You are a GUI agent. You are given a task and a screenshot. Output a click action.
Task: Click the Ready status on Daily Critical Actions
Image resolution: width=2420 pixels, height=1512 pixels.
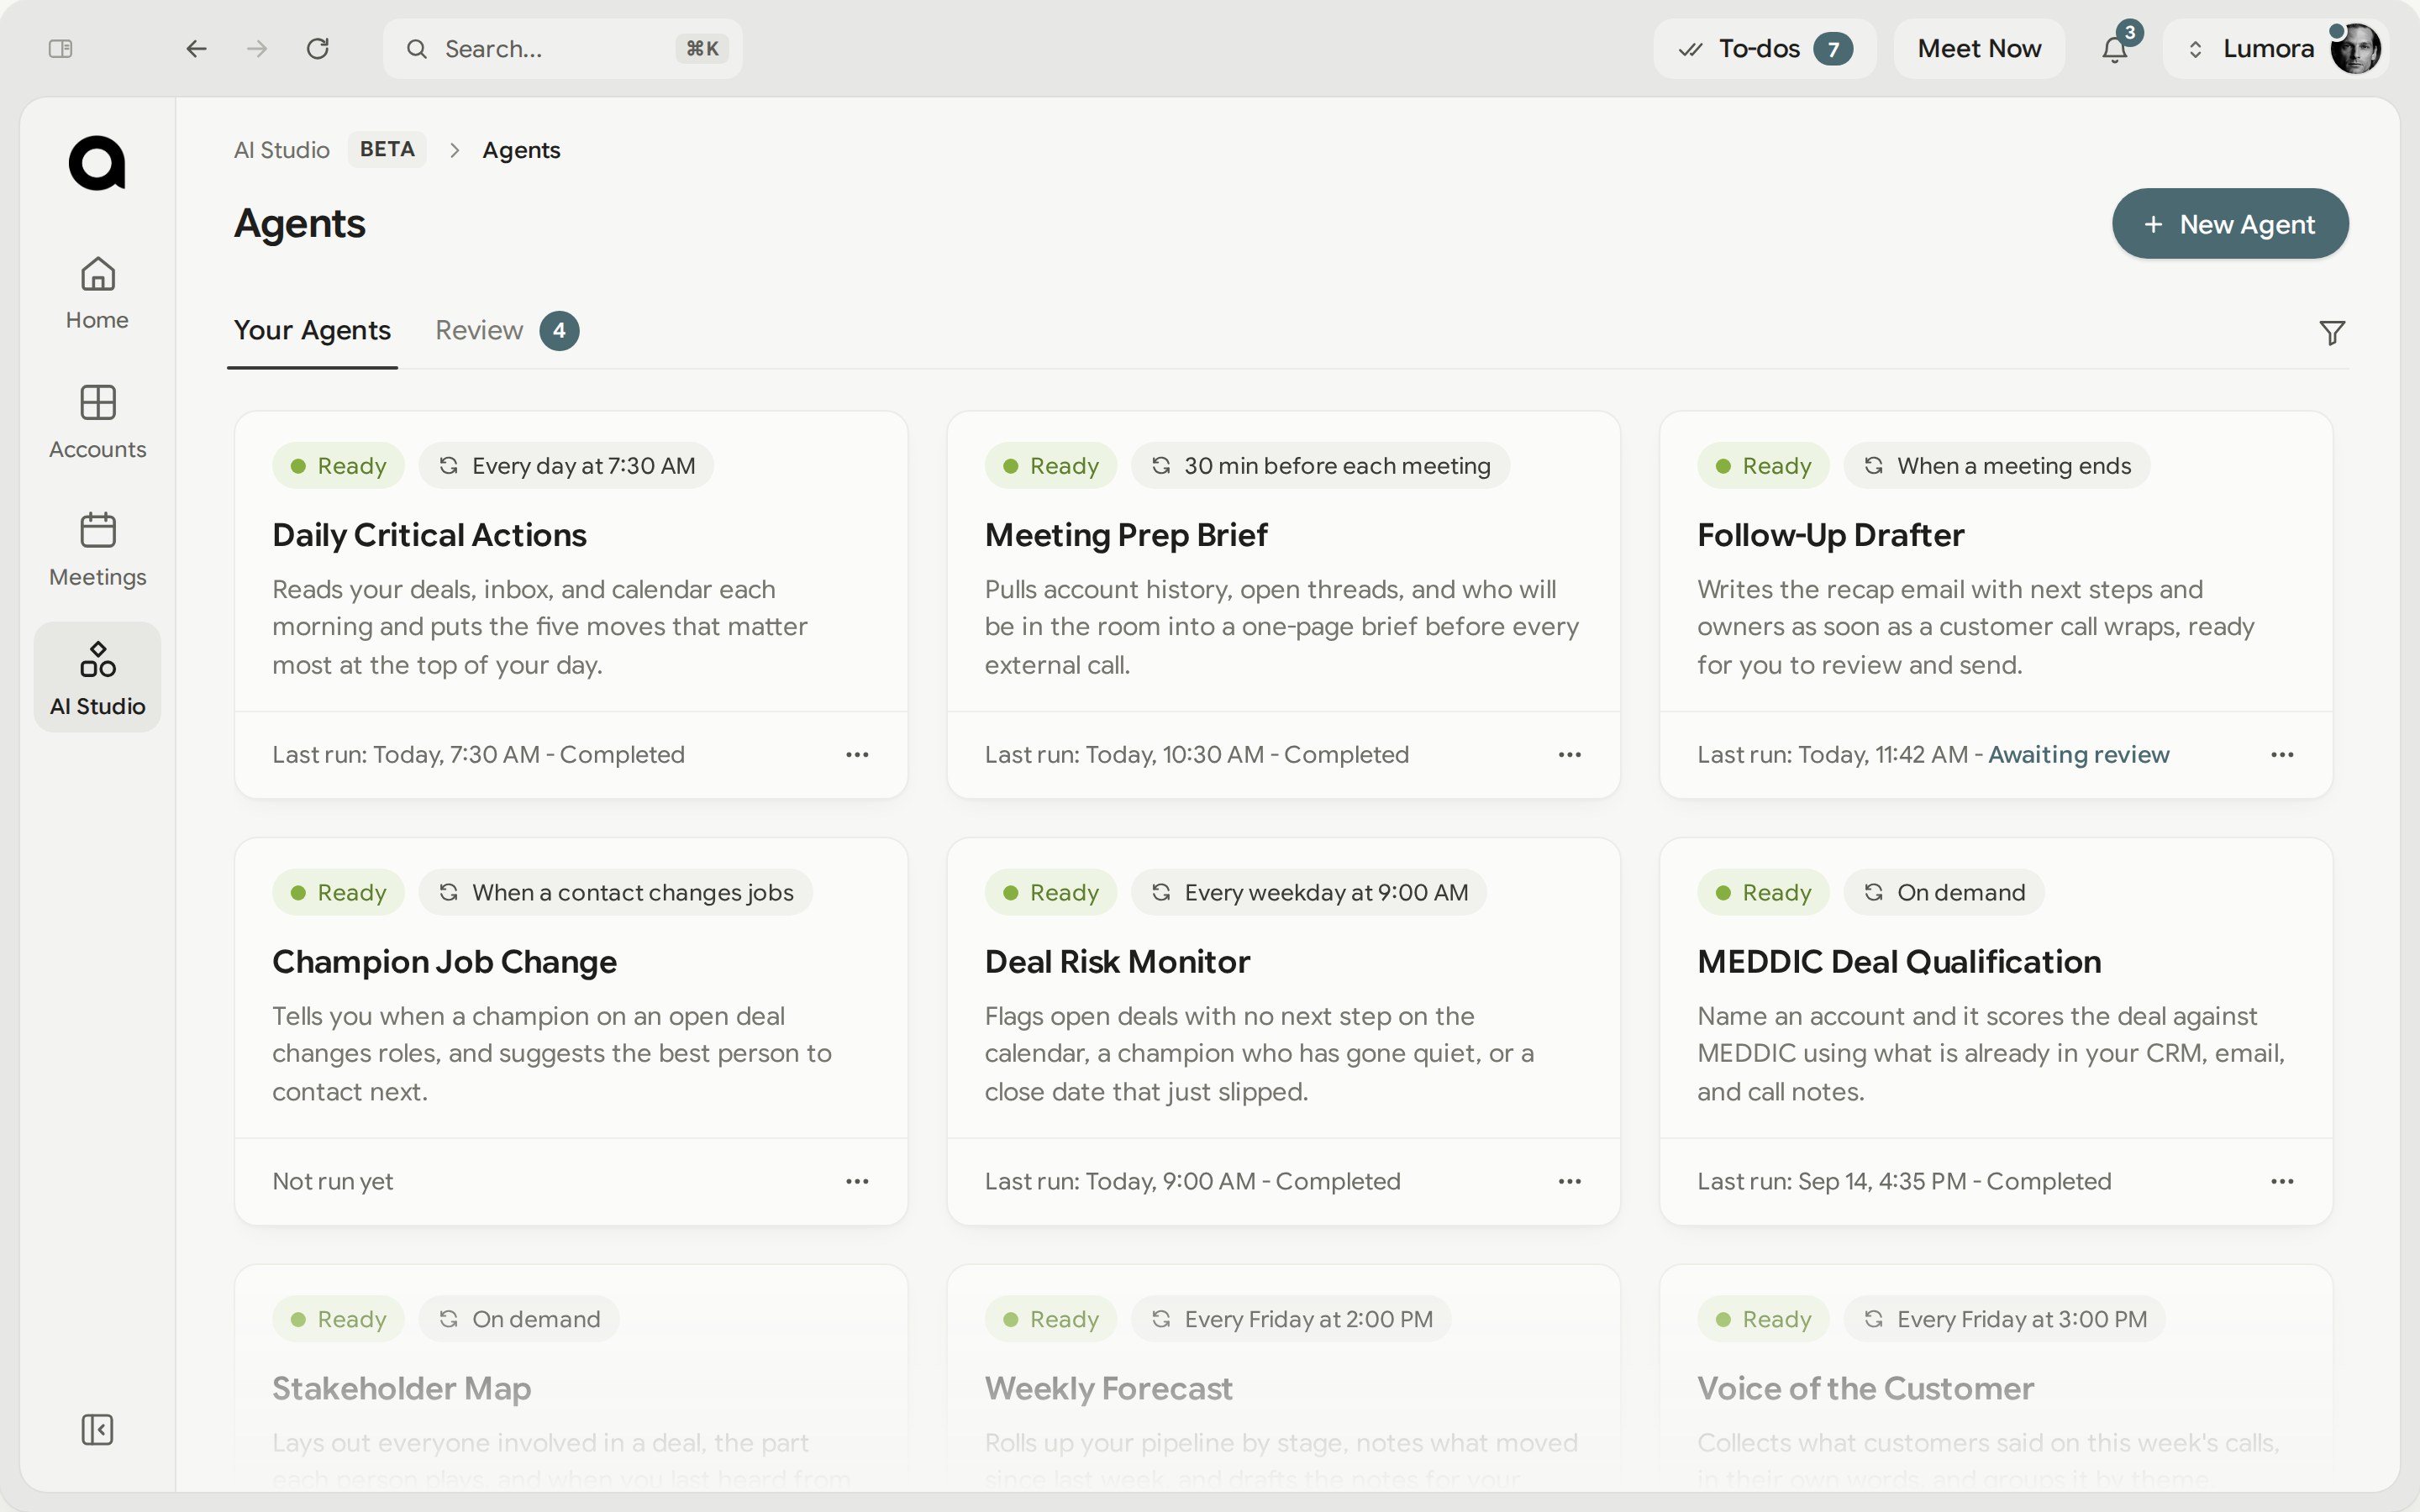pos(338,466)
